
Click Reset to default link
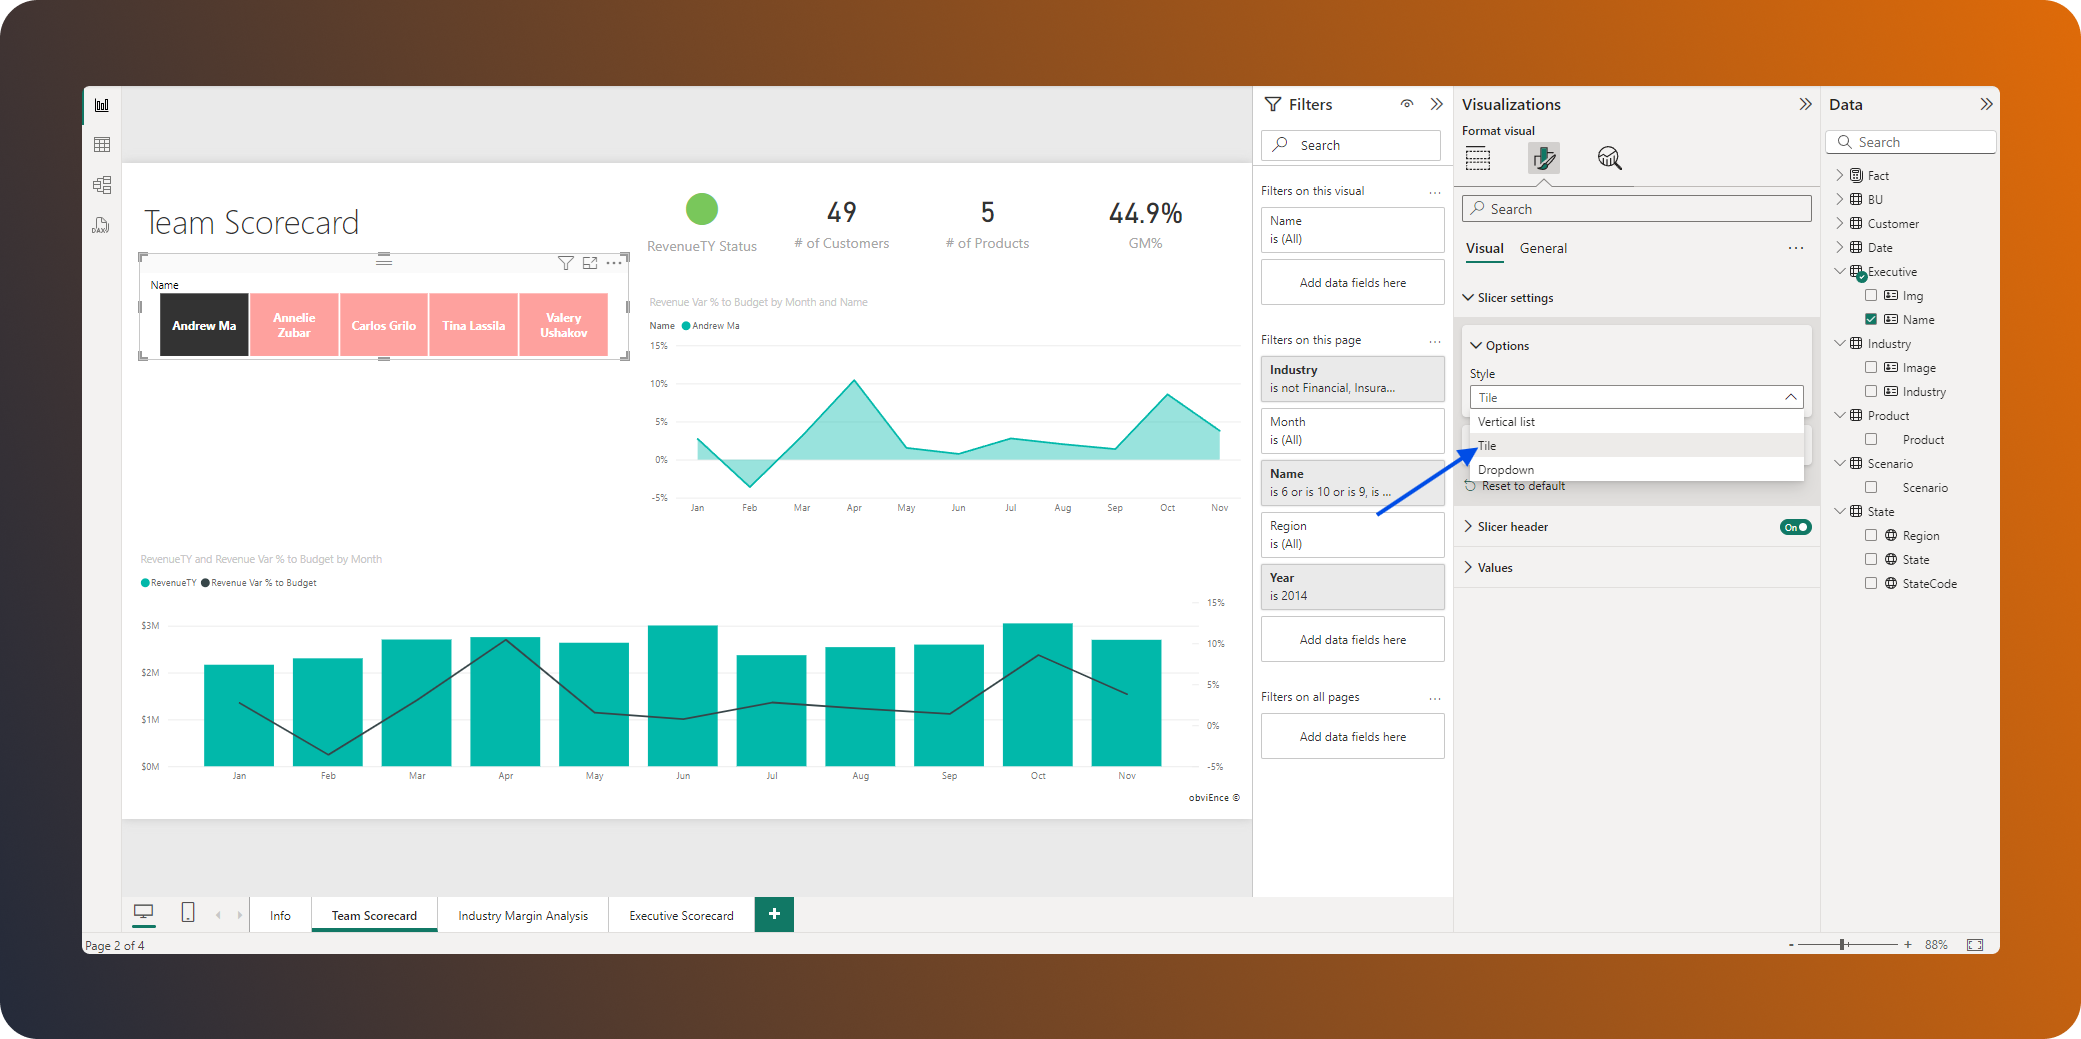(1522, 485)
